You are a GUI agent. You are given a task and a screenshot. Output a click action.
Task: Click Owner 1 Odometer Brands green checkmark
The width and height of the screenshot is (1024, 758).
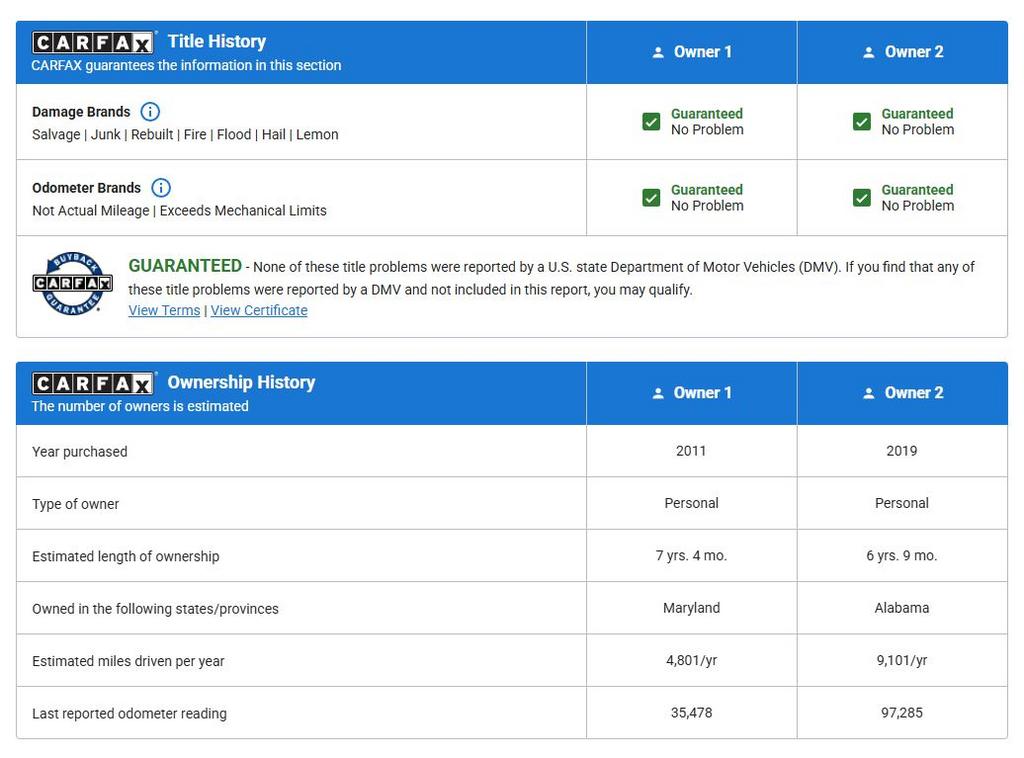click(x=651, y=198)
